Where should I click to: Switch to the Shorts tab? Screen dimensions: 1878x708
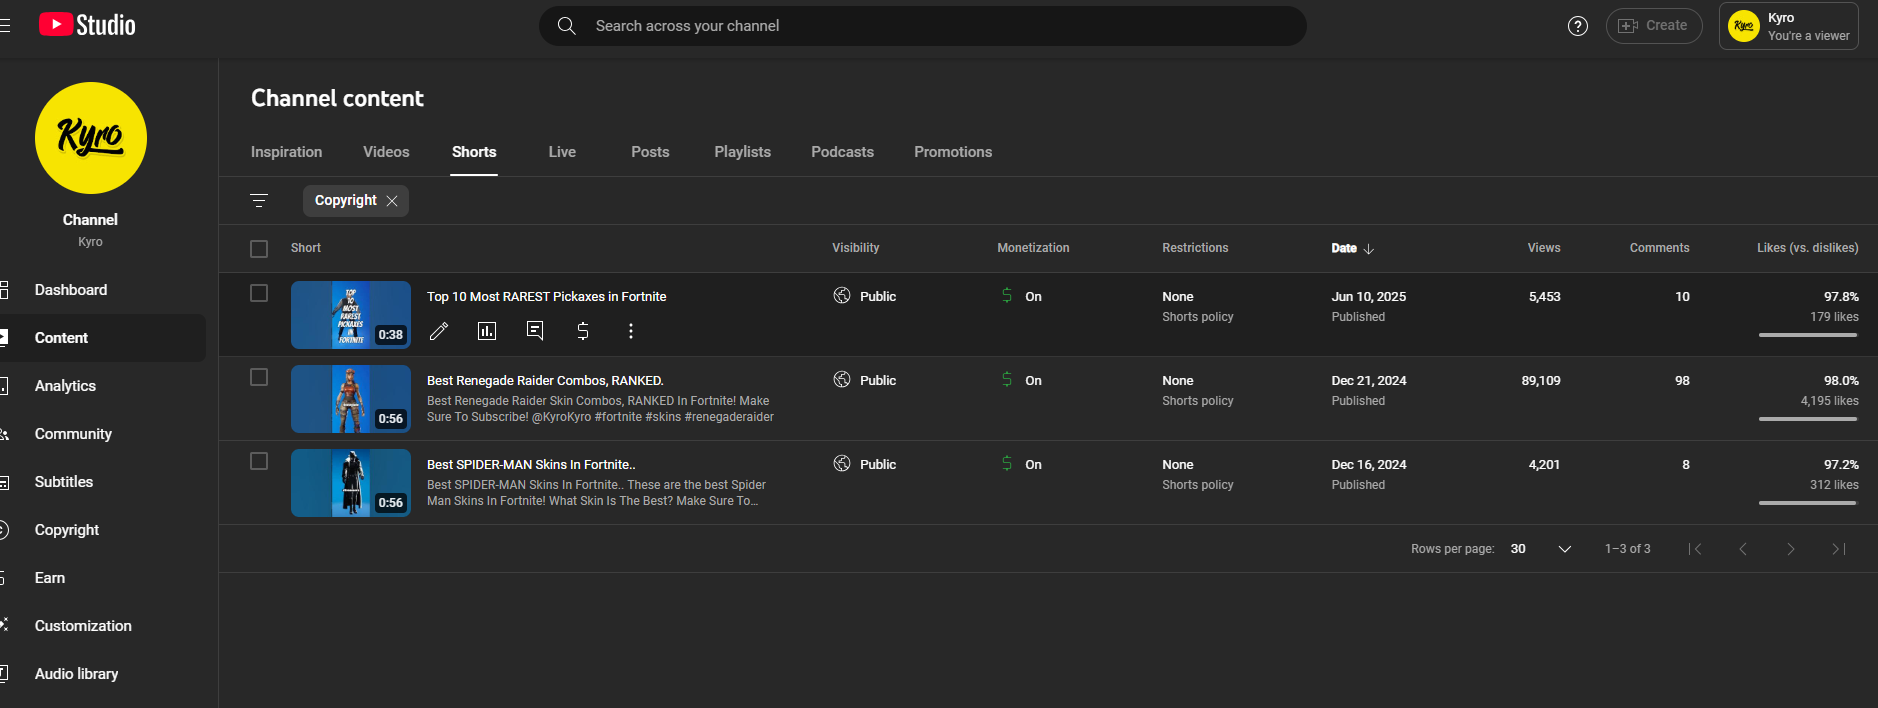(x=474, y=152)
